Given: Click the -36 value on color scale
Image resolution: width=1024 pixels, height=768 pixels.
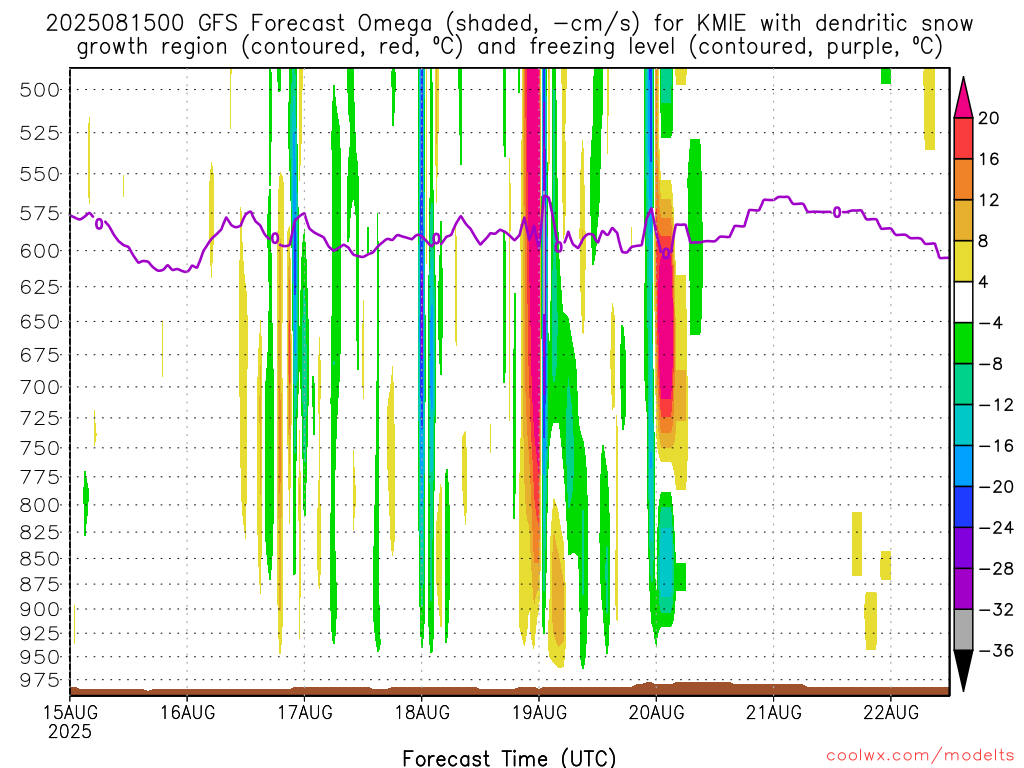Looking at the screenshot, I should (x=997, y=650).
